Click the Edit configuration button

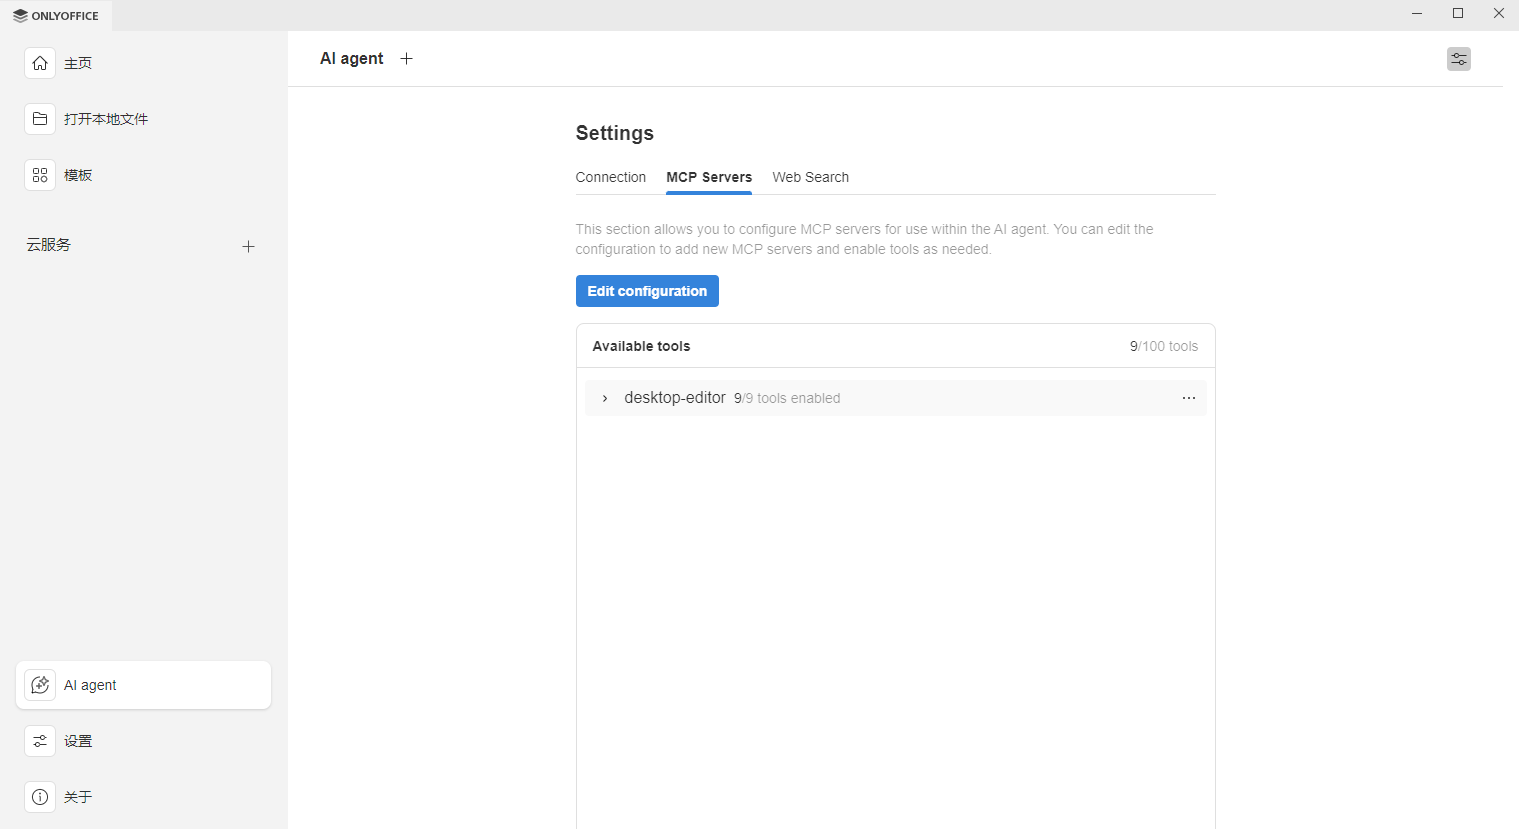click(x=647, y=291)
